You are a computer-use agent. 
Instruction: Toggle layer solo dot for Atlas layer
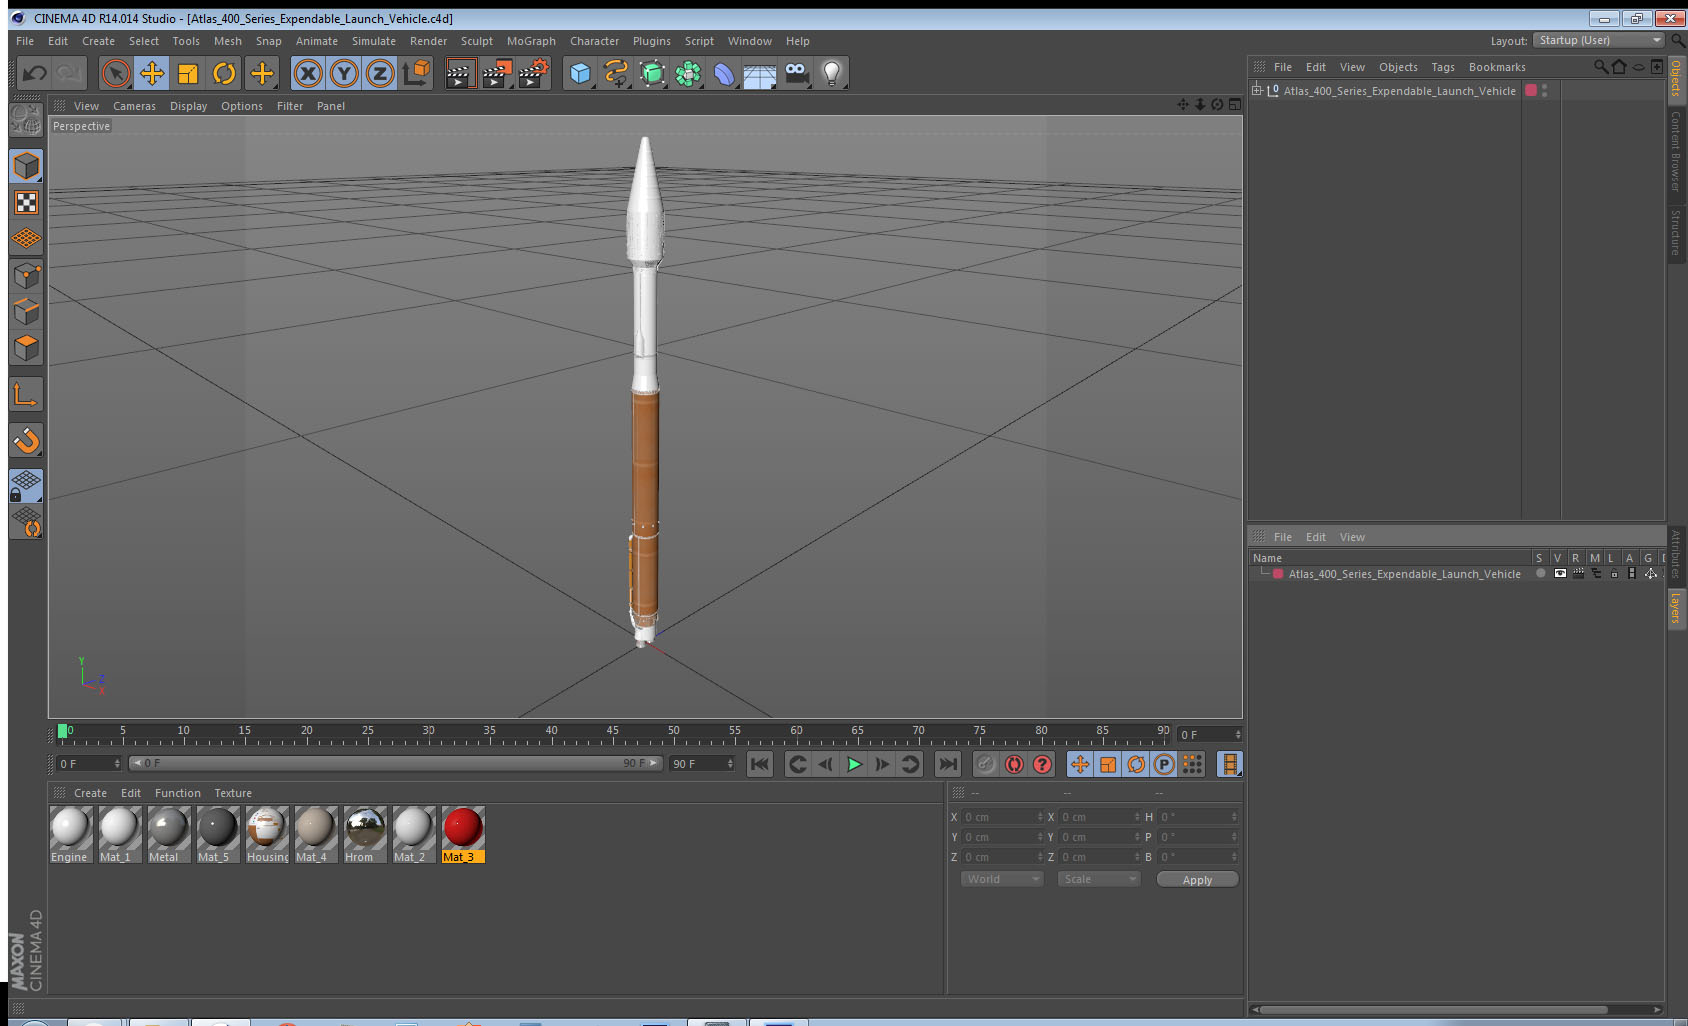1541,574
